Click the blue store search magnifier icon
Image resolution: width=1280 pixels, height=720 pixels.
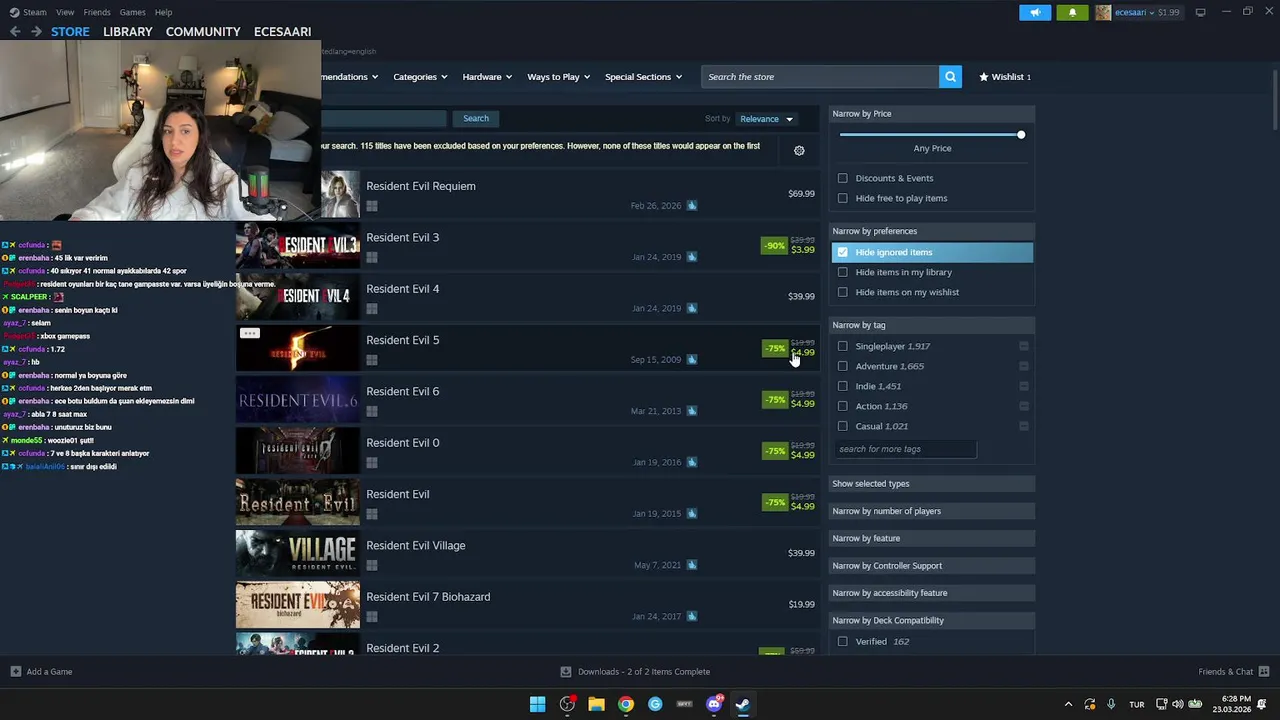[x=950, y=77]
